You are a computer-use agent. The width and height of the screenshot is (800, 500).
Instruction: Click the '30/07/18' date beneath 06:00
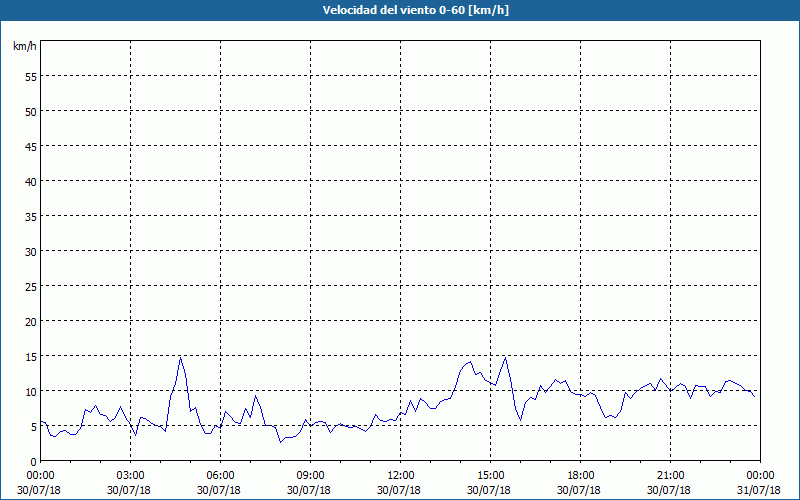click(219, 490)
